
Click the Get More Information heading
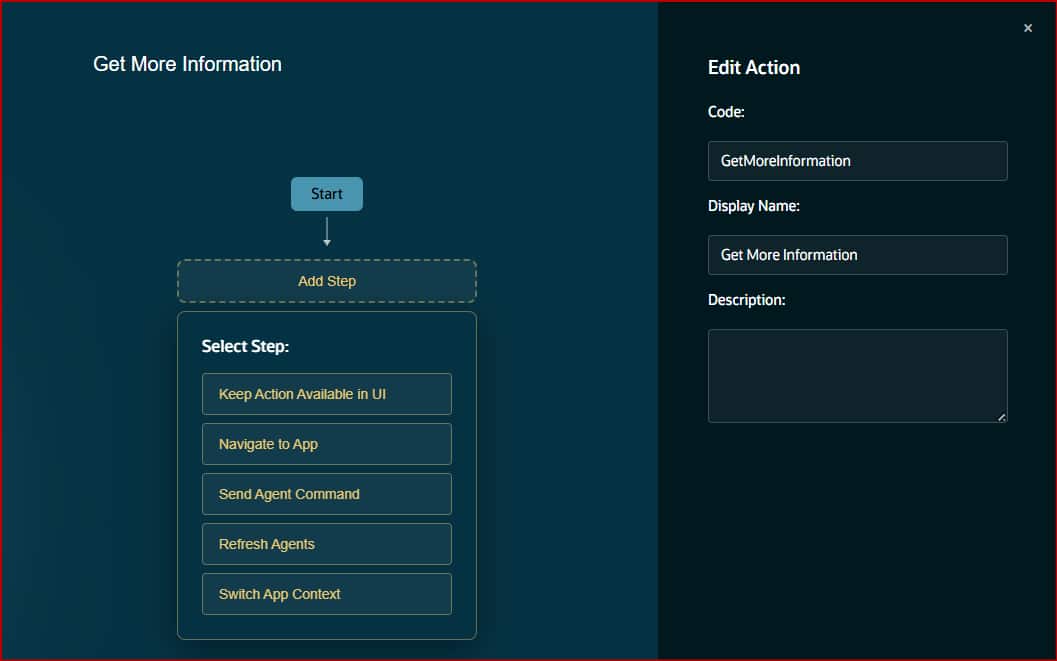187,64
